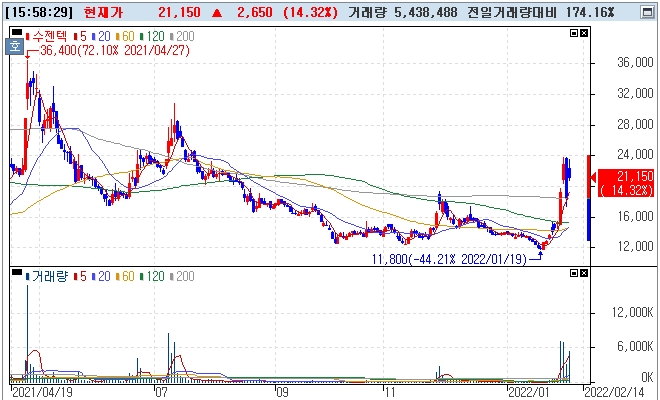Viewport: 660px width, 400px height.
Task: Click the red up-triangle in the header
Action: 217,13
